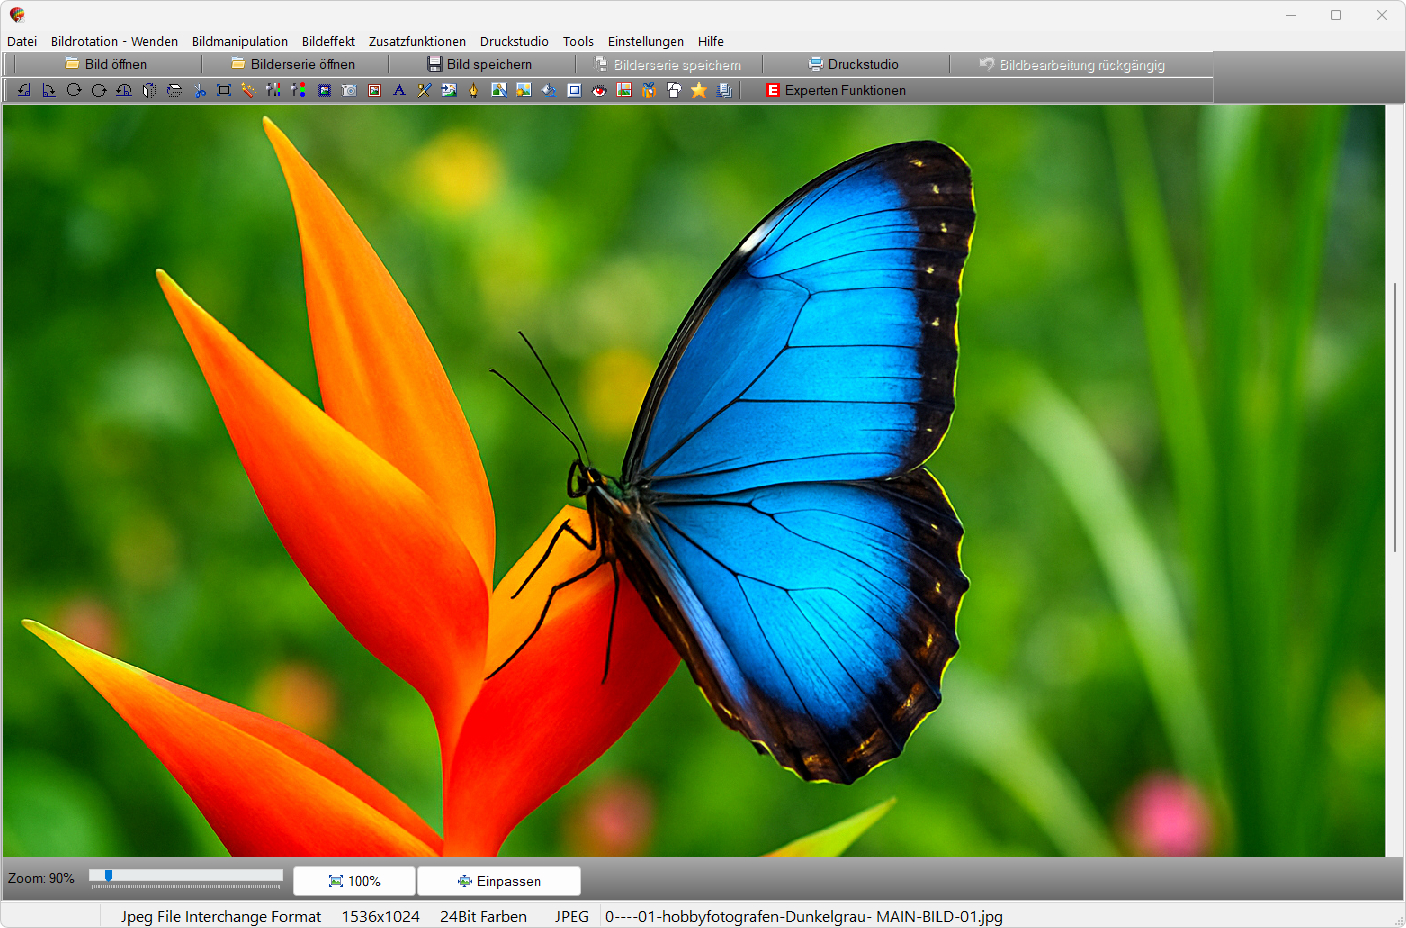Viewport: 1406px width, 928px height.
Task: Click the Bild öffnen button
Action: point(106,64)
